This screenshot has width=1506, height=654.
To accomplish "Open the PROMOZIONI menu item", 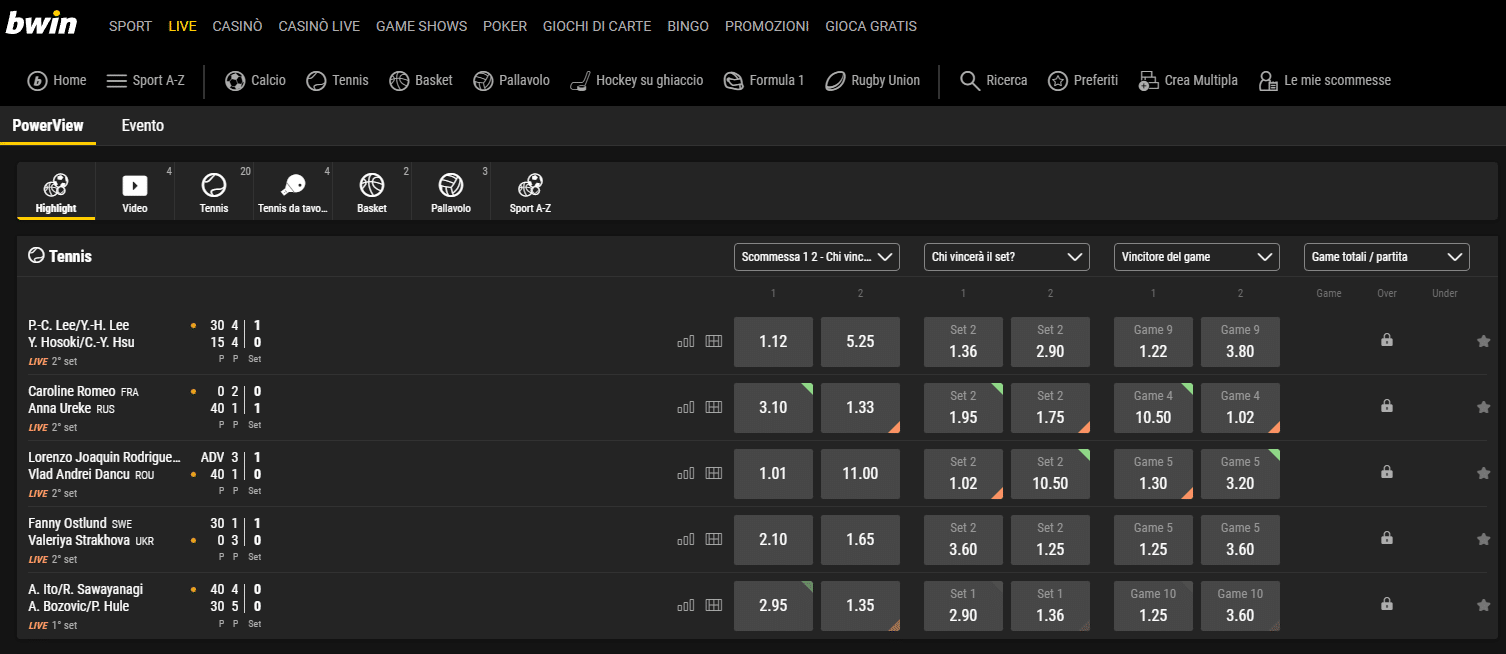I will click(766, 26).
